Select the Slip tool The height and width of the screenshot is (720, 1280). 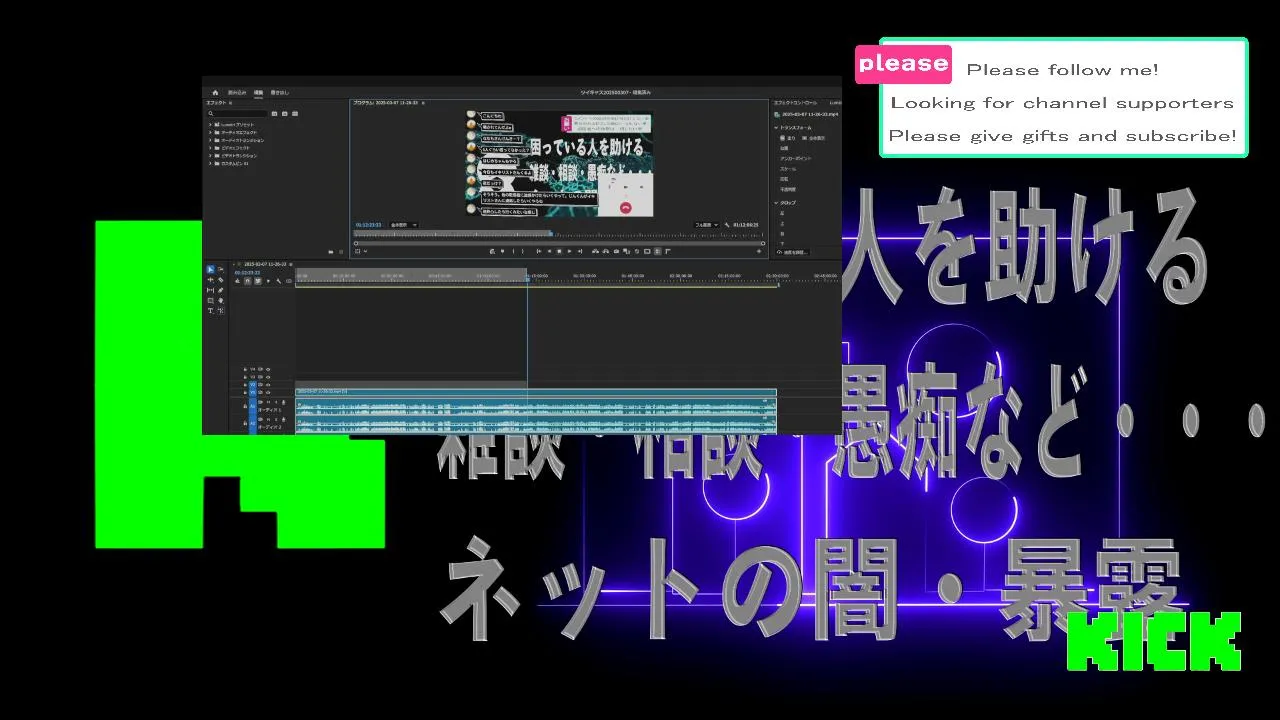point(211,290)
